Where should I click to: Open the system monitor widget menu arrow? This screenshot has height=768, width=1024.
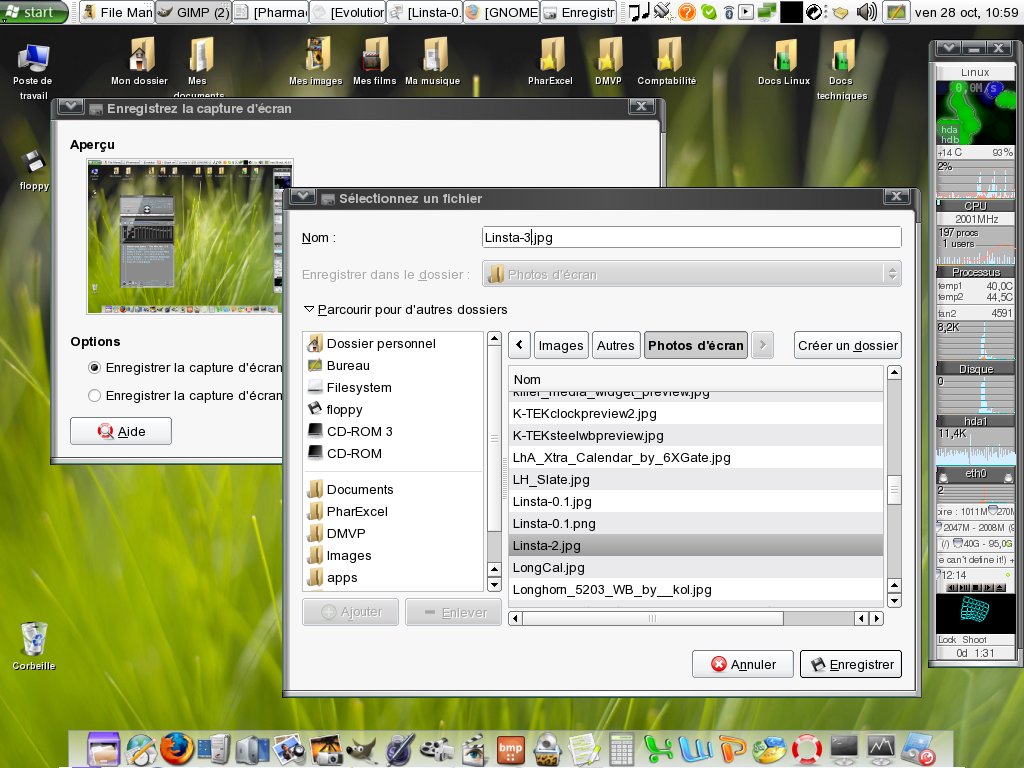948,48
